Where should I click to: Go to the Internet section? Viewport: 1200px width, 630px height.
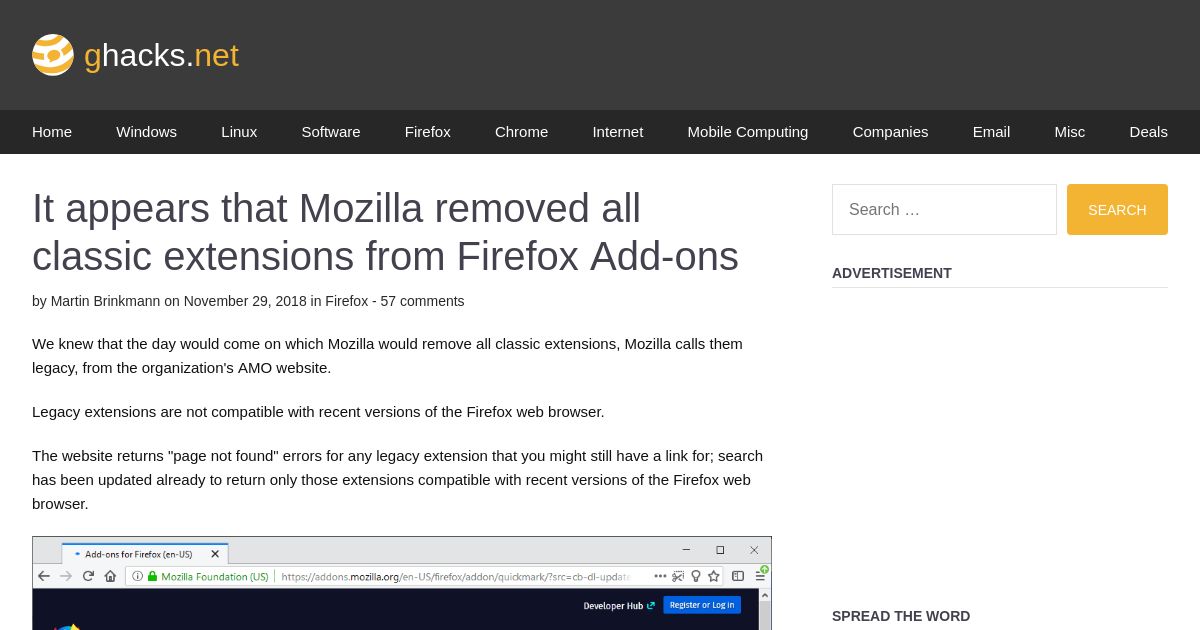(x=618, y=132)
